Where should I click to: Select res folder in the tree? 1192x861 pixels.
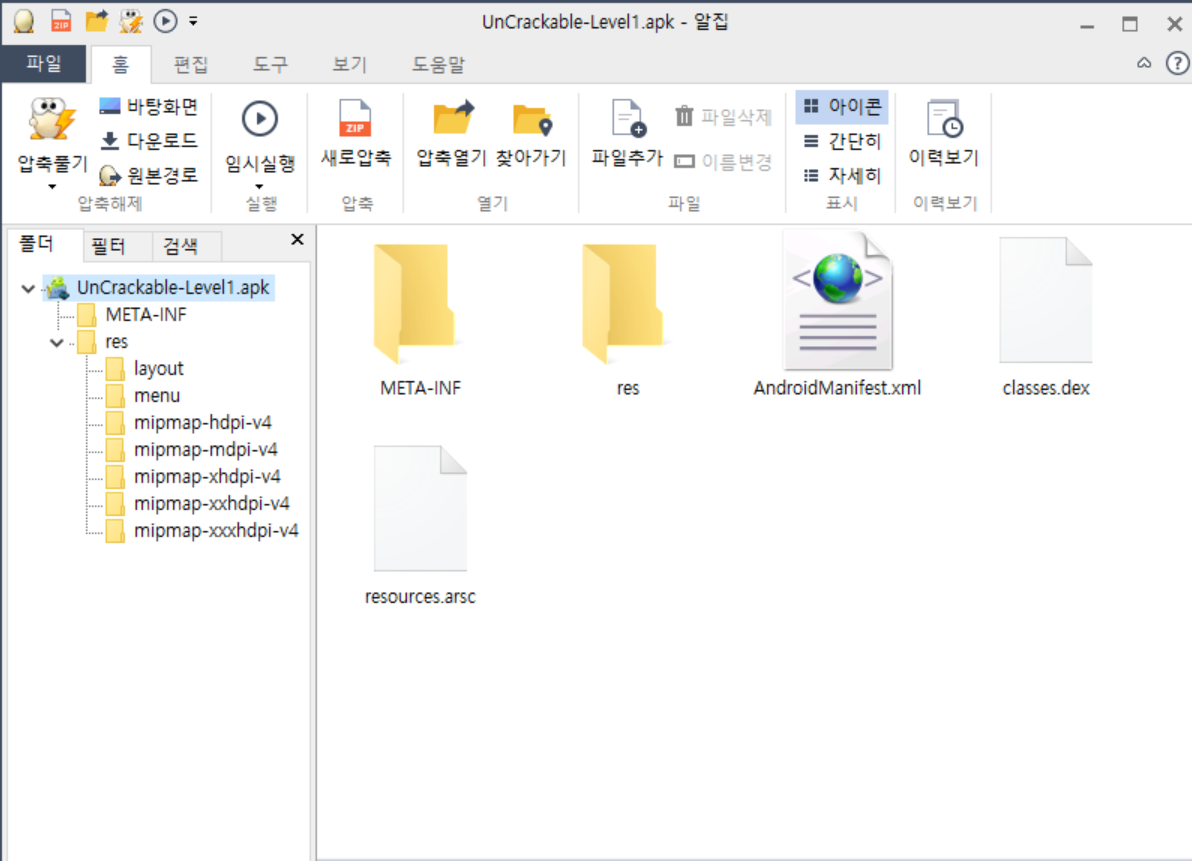(116, 342)
